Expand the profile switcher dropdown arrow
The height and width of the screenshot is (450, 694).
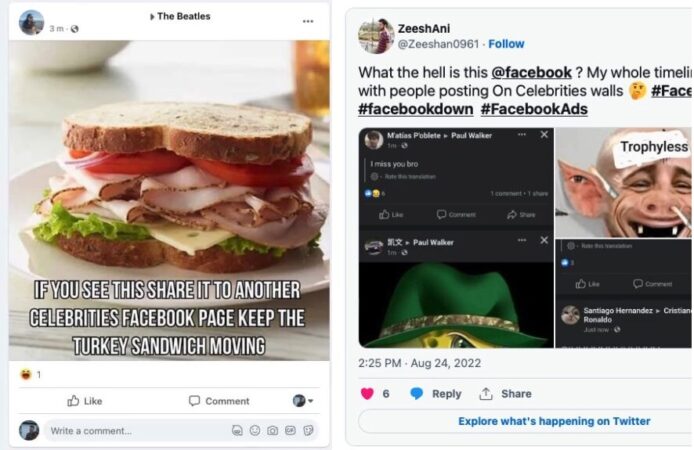tap(311, 401)
